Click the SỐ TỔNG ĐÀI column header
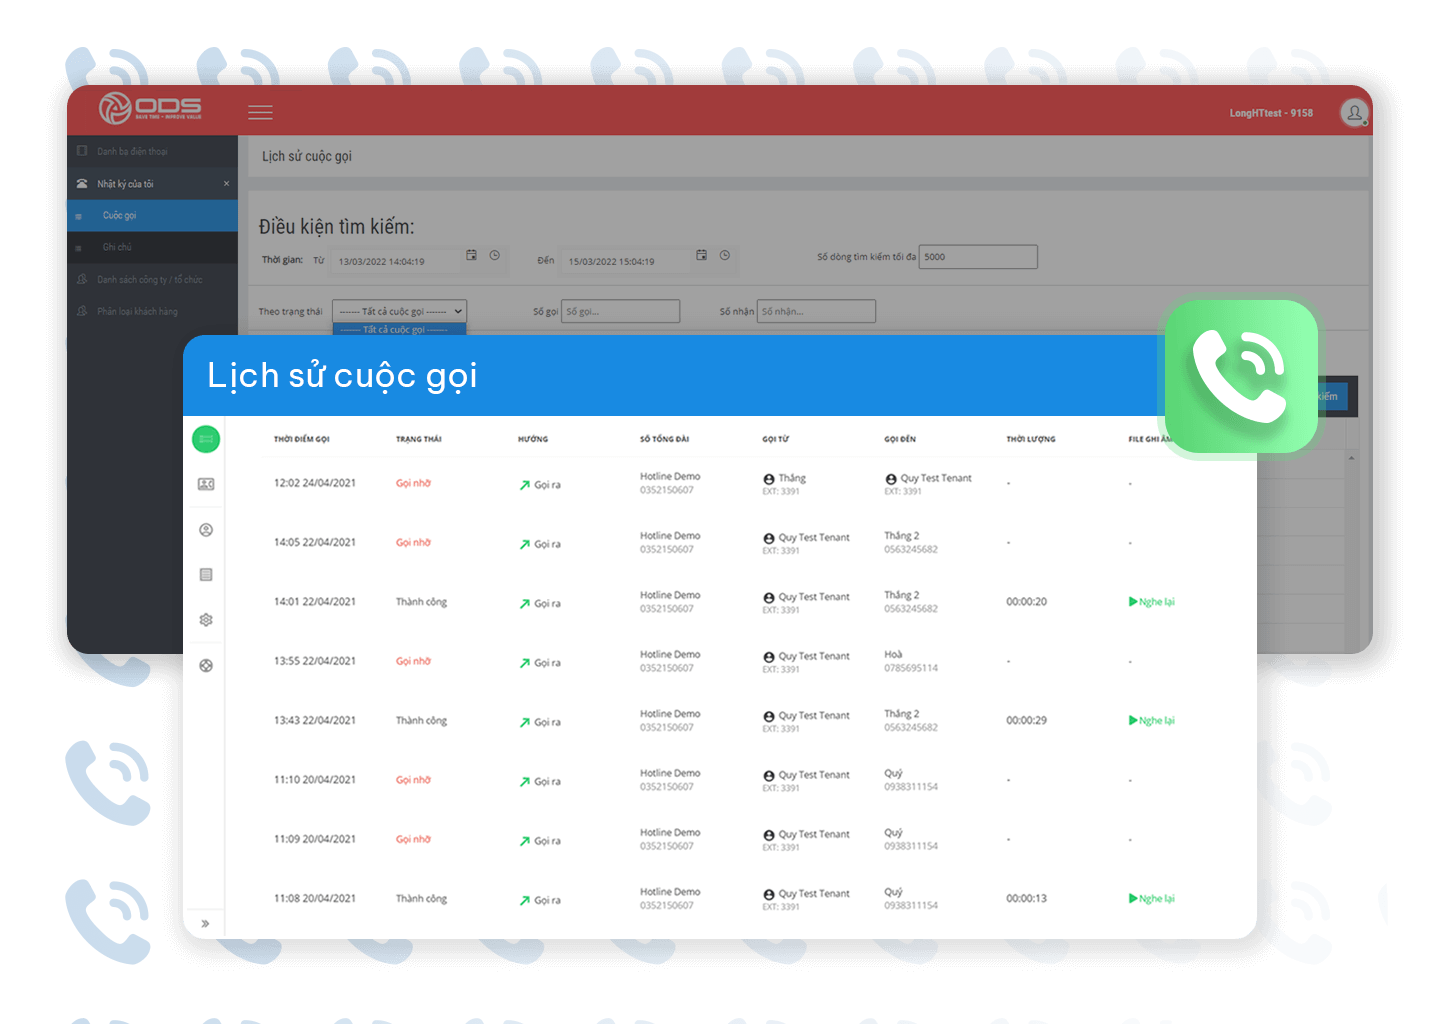The height and width of the screenshot is (1024, 1440). (x=664, y=439)
